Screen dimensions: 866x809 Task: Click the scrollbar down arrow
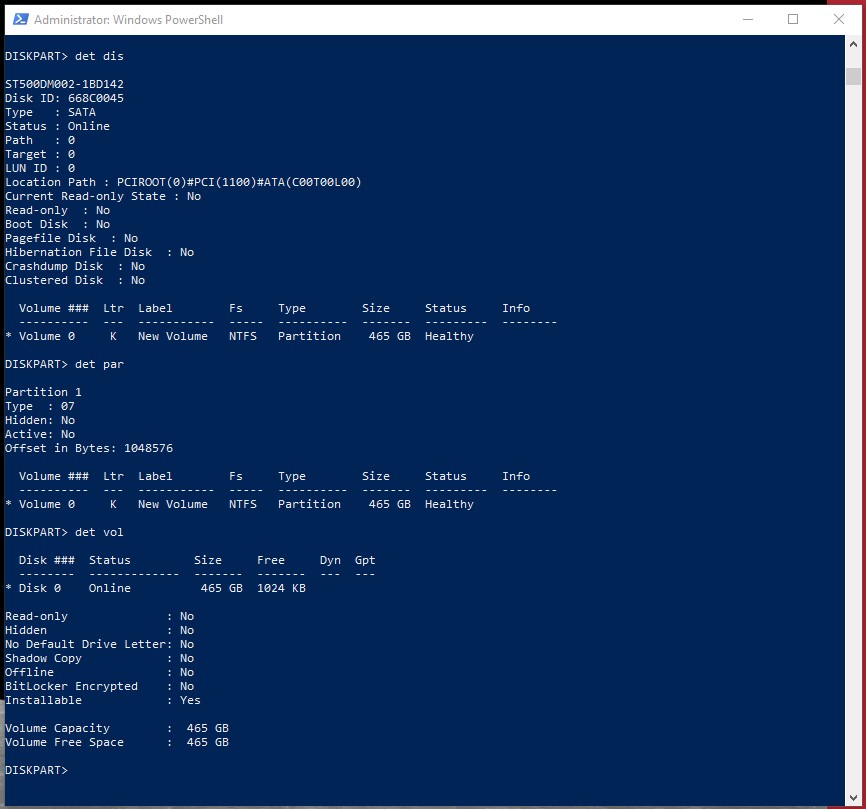coord(853,798)
